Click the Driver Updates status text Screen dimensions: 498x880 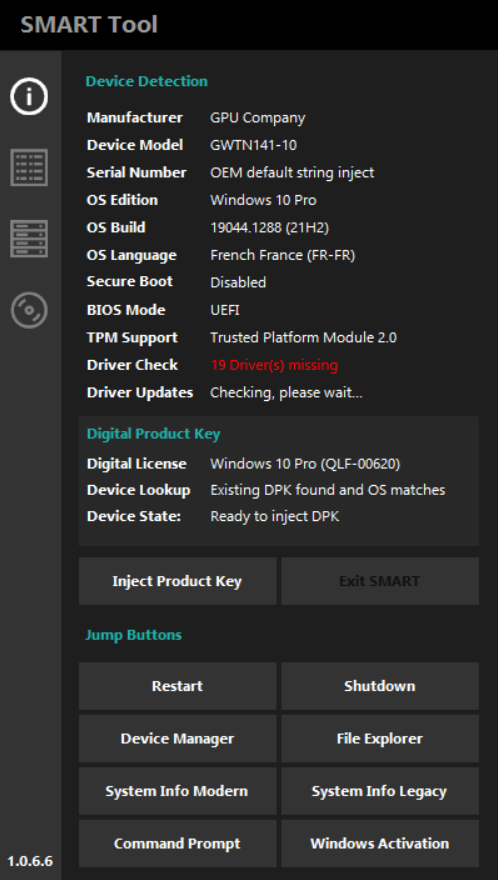[286, 393]
